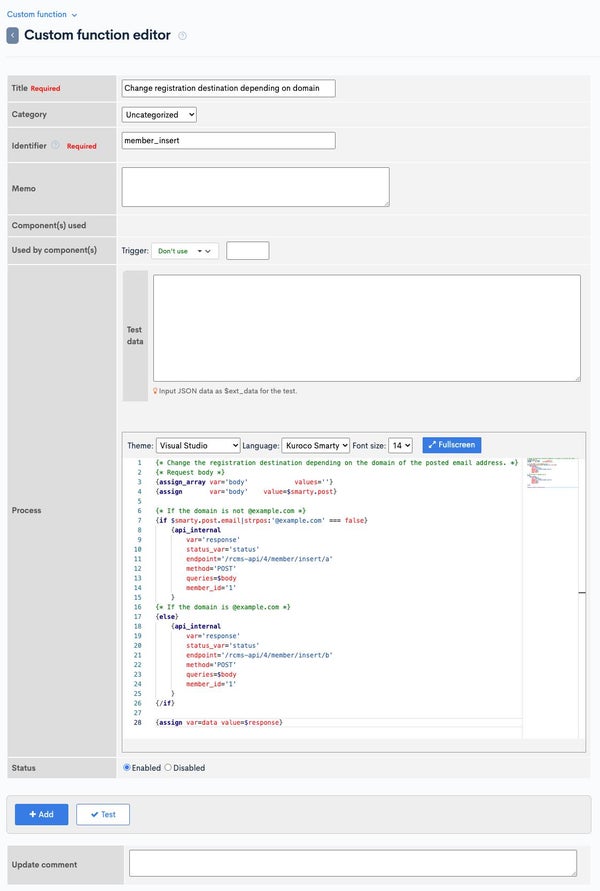
Task: Click the help icon beside the Identifier label
Action: (x=55, y=145)
